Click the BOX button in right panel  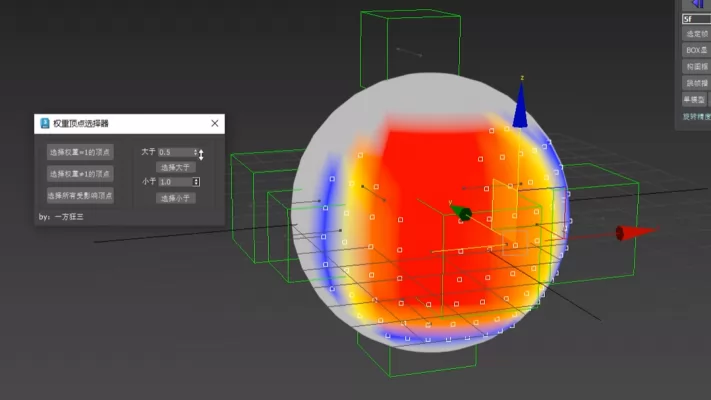[x=696, y=49]
